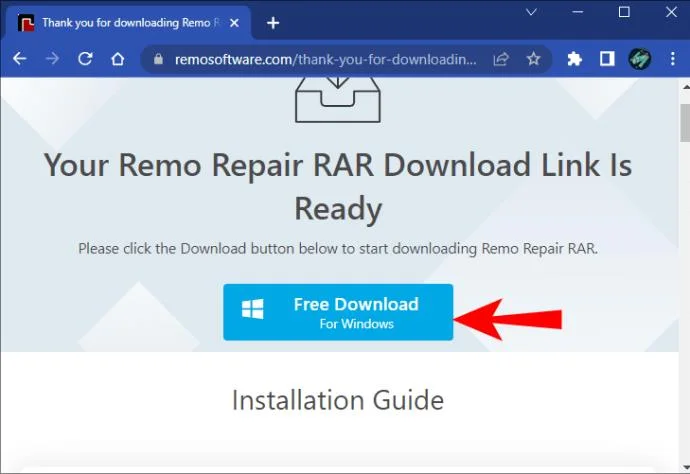Image resolution: width=690 pixels, height=474 pixels.
Task: Bookmark this page with the star
Action: [533, 59]
